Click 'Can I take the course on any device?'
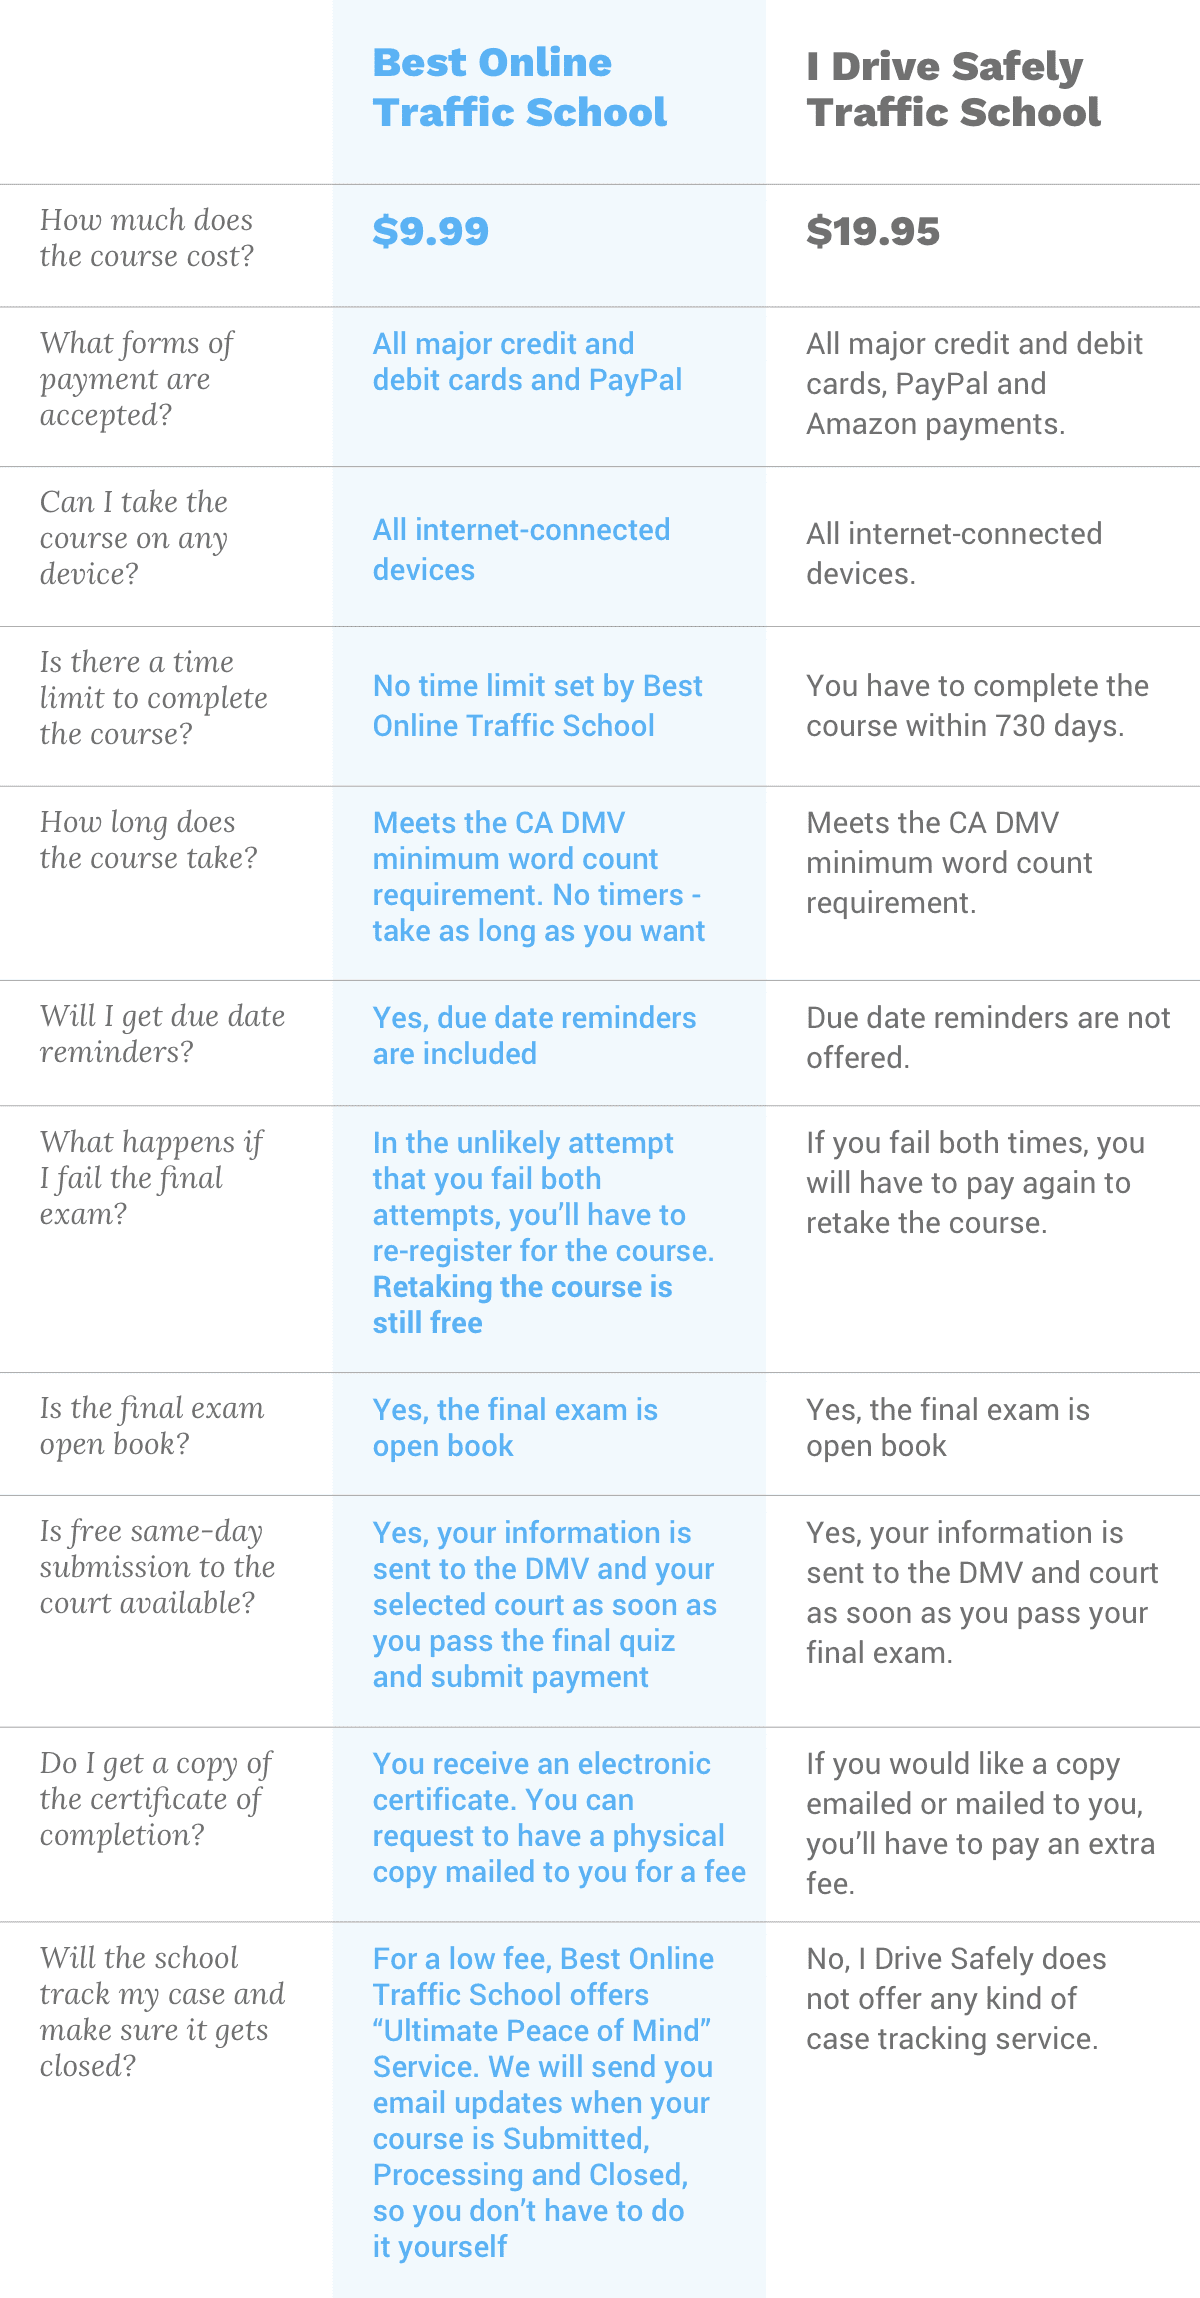This screenshot has width=1200, height=2298. pyautogui.click(x=134, y=538)
